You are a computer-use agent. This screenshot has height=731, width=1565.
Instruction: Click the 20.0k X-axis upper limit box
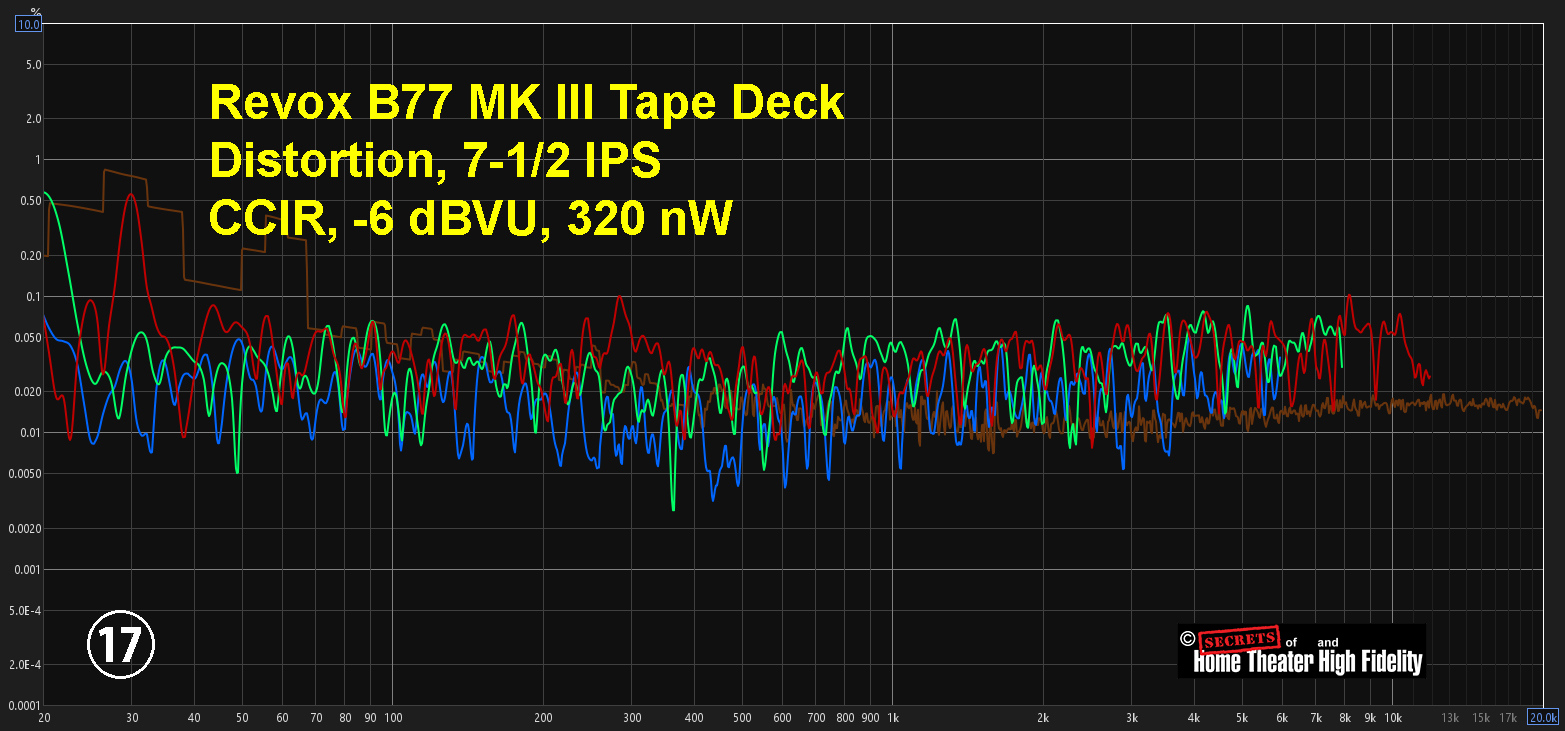pos(1543,717)
